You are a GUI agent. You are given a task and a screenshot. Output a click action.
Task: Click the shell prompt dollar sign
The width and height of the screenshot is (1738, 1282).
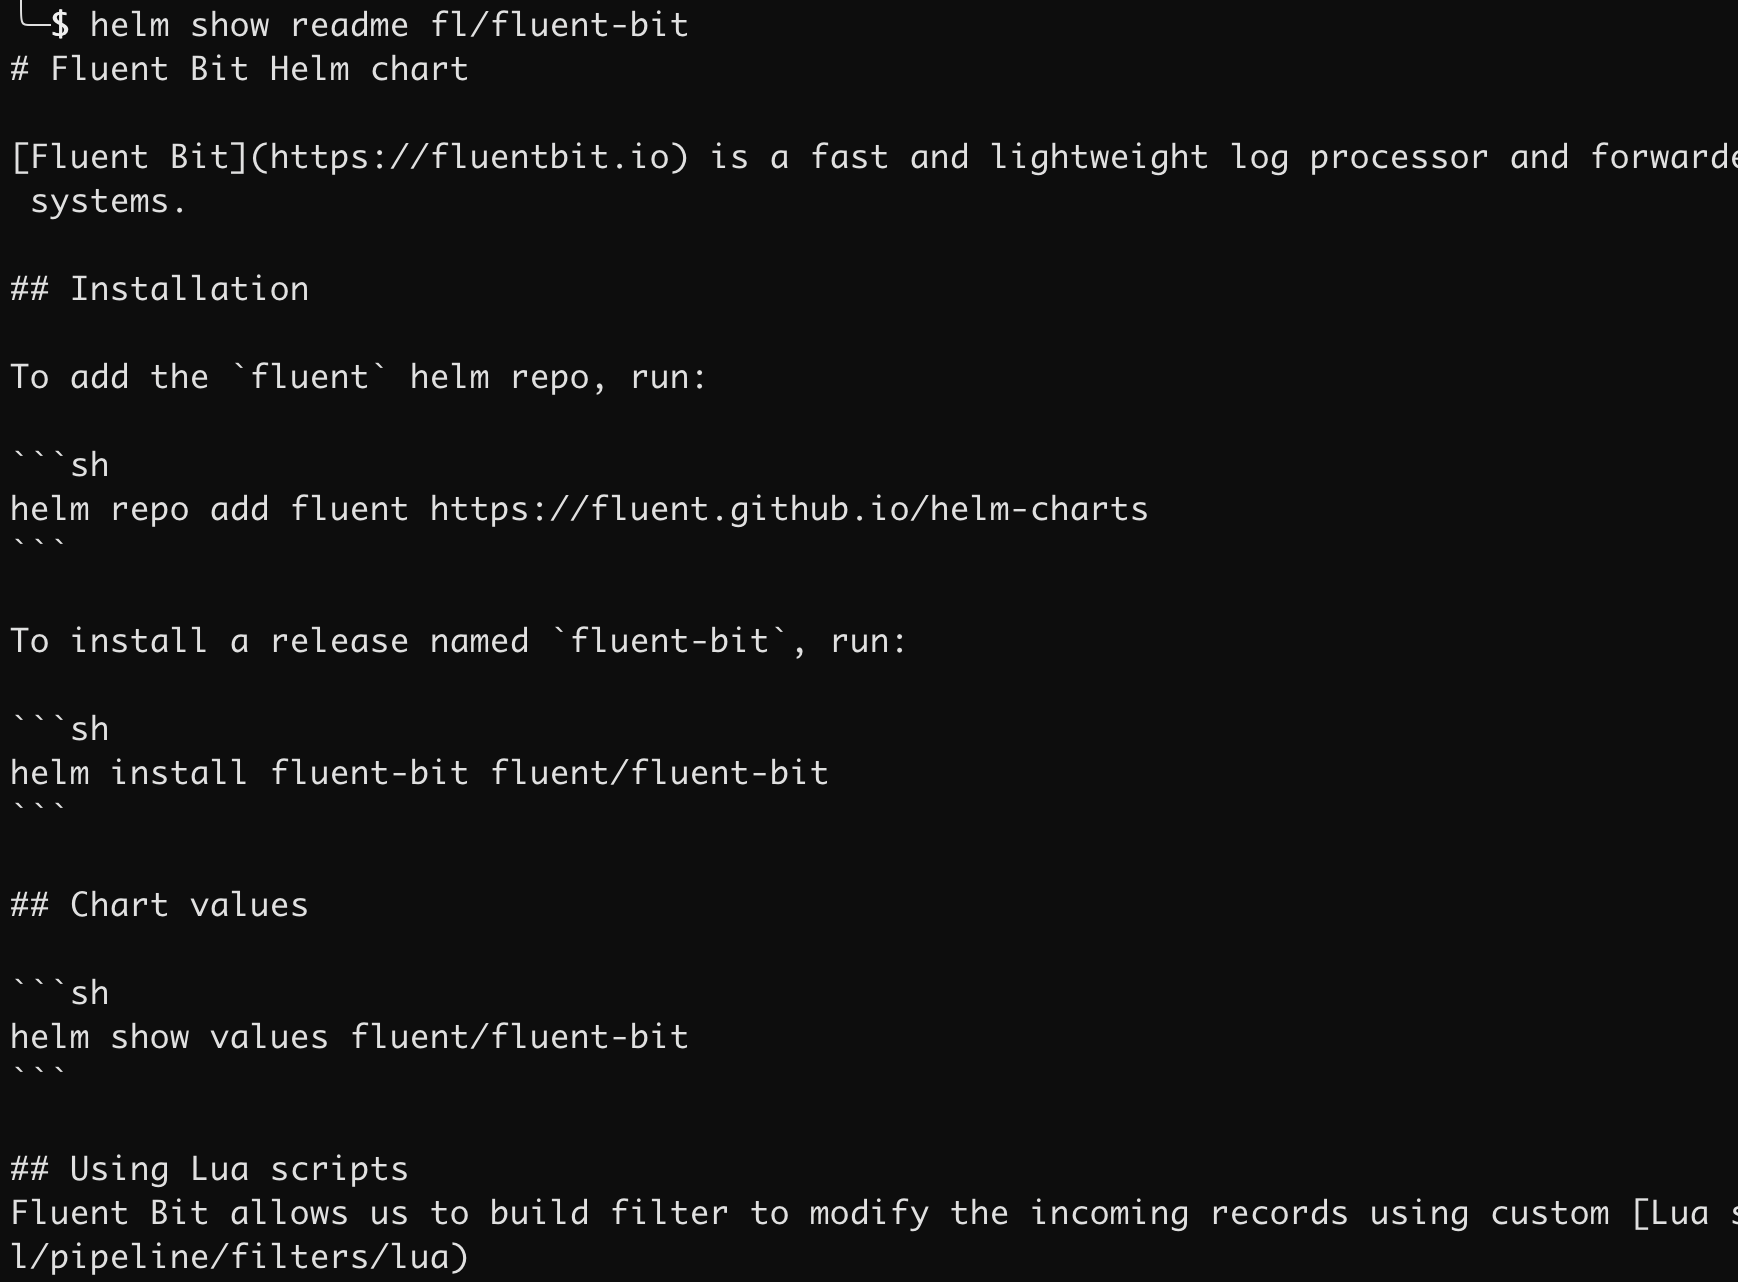pos(60,25)
